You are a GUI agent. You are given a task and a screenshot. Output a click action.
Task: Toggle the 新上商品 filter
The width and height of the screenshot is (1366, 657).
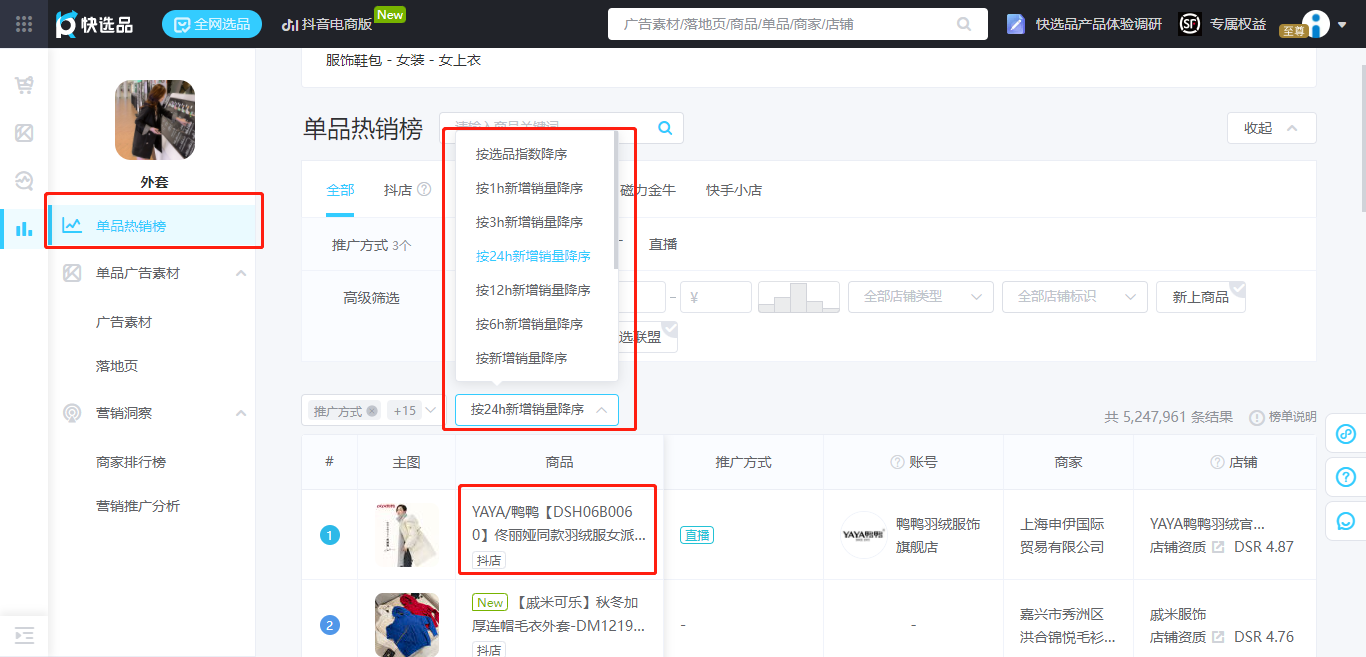tap(1201, 297)
